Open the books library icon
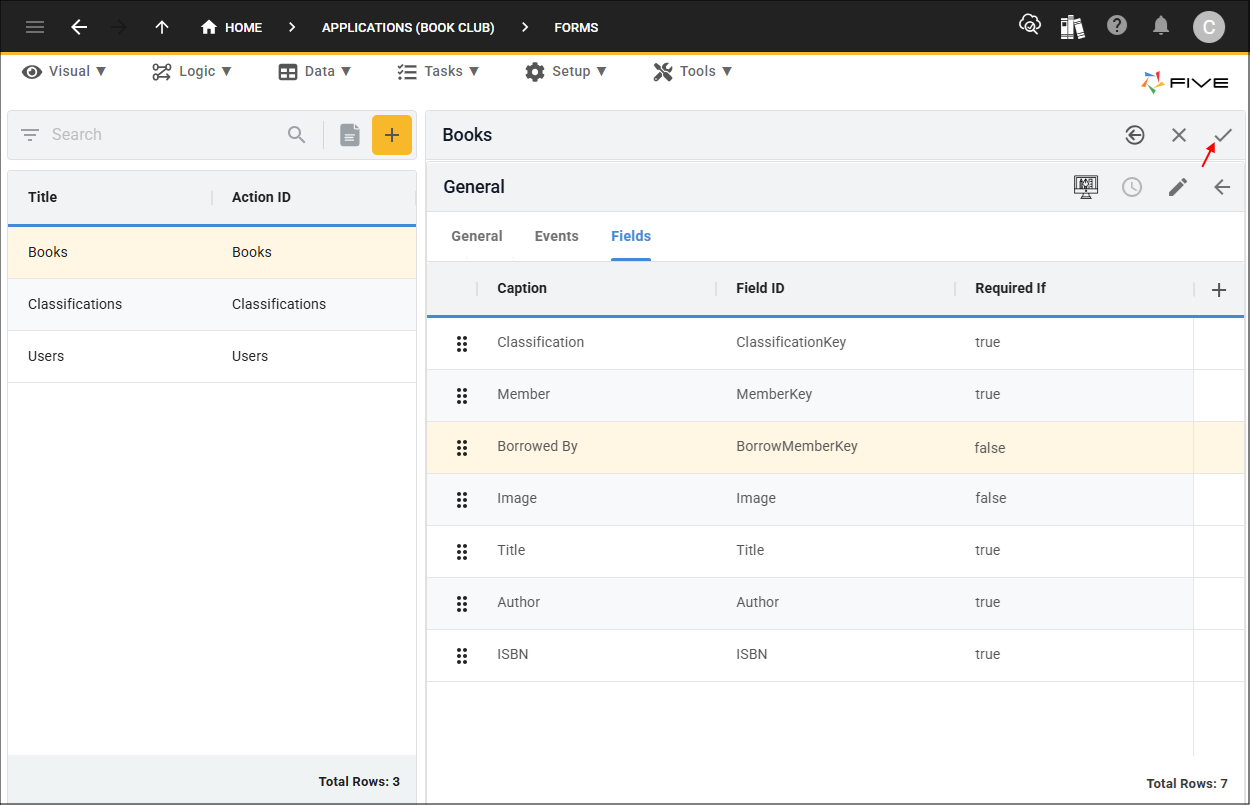 [x=1073, y=27]
